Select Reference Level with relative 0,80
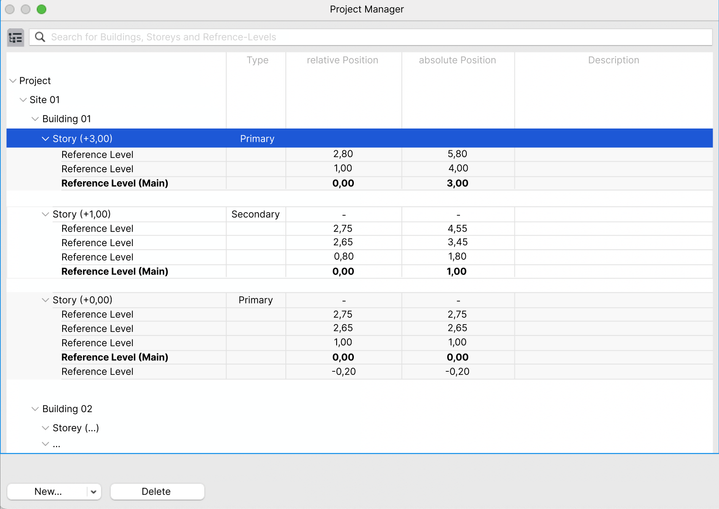The width and height of the screenshot is (719, 509). click(x=97, y=257)
